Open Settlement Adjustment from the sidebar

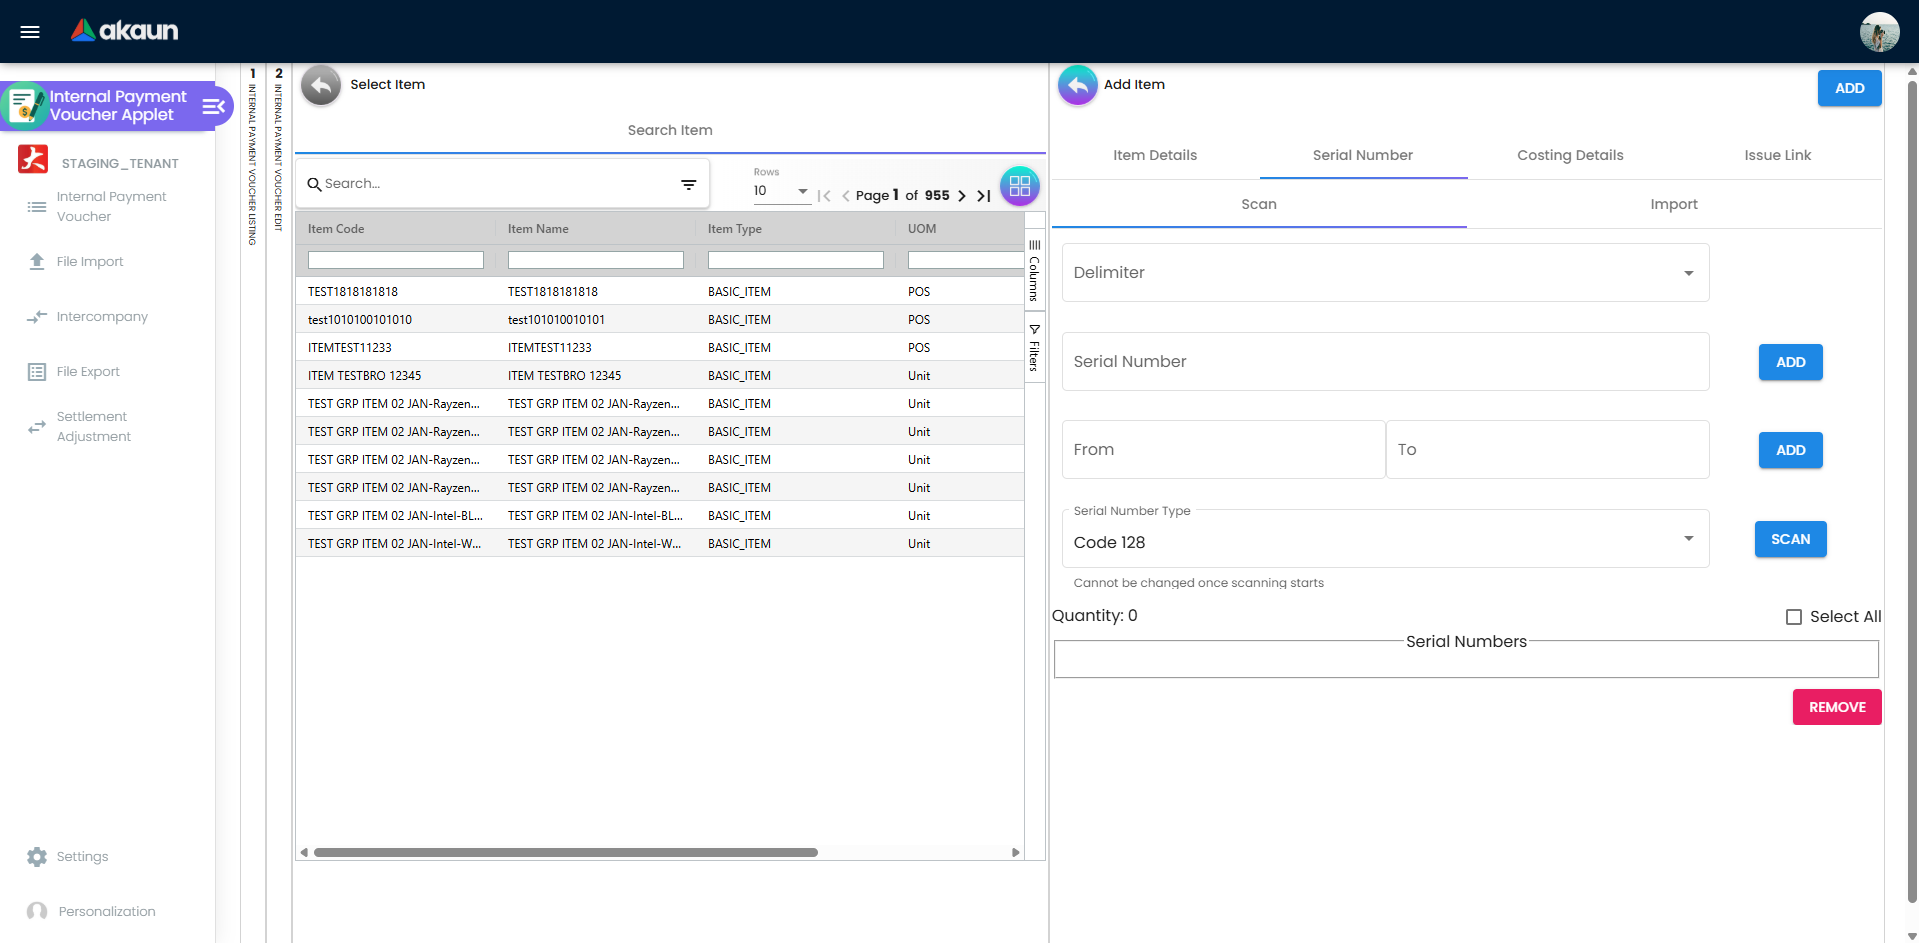click(x=93, y=426)
